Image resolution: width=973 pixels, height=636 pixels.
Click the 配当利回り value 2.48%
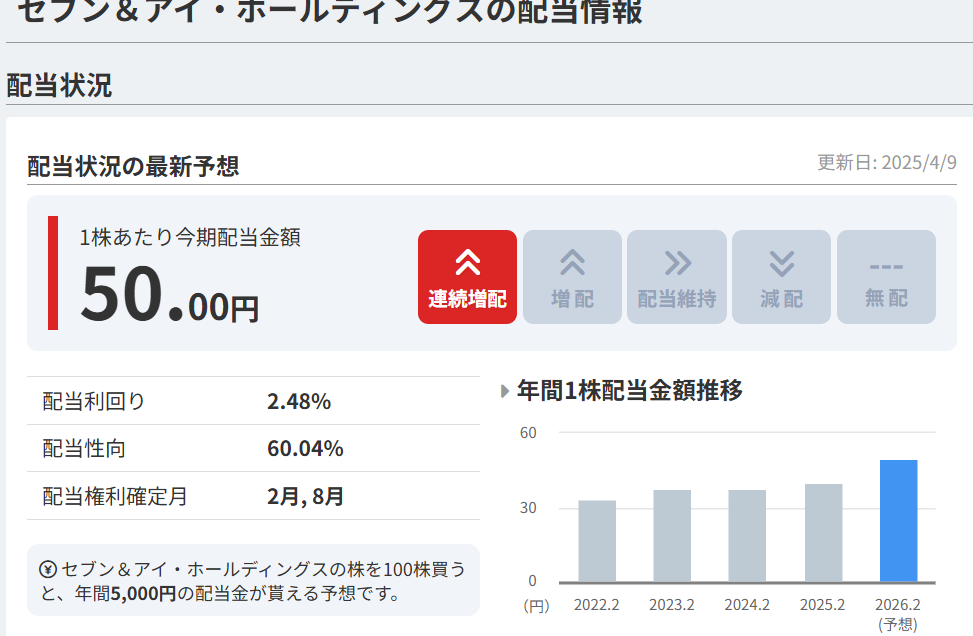(299, 401)
